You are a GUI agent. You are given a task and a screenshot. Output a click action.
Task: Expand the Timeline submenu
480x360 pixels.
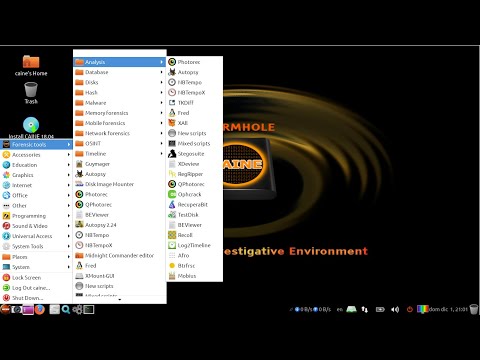pos(120,154)
